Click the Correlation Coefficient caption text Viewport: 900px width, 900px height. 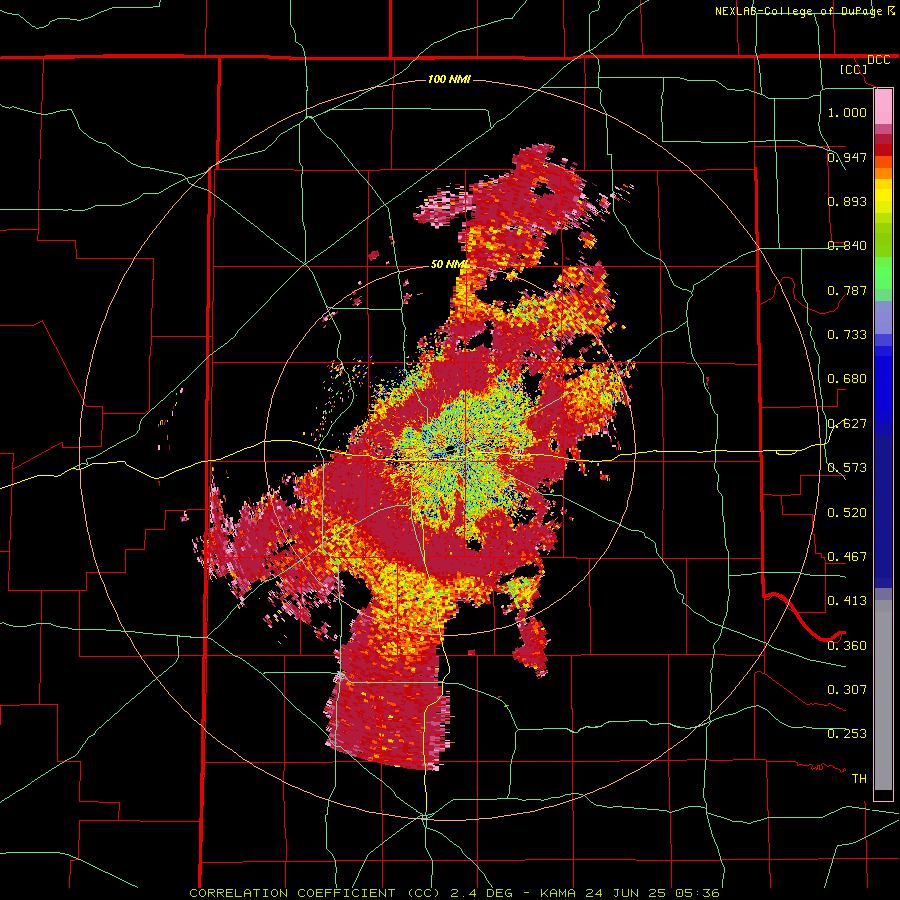click(x=454, y=893)
